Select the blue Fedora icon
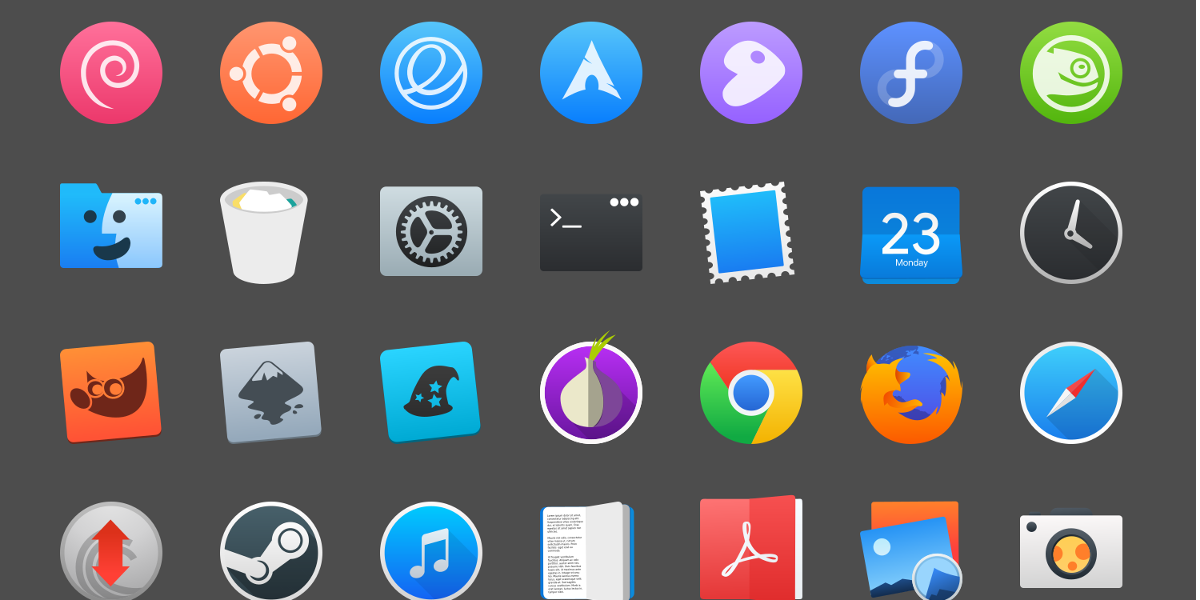 coord(911,73)
